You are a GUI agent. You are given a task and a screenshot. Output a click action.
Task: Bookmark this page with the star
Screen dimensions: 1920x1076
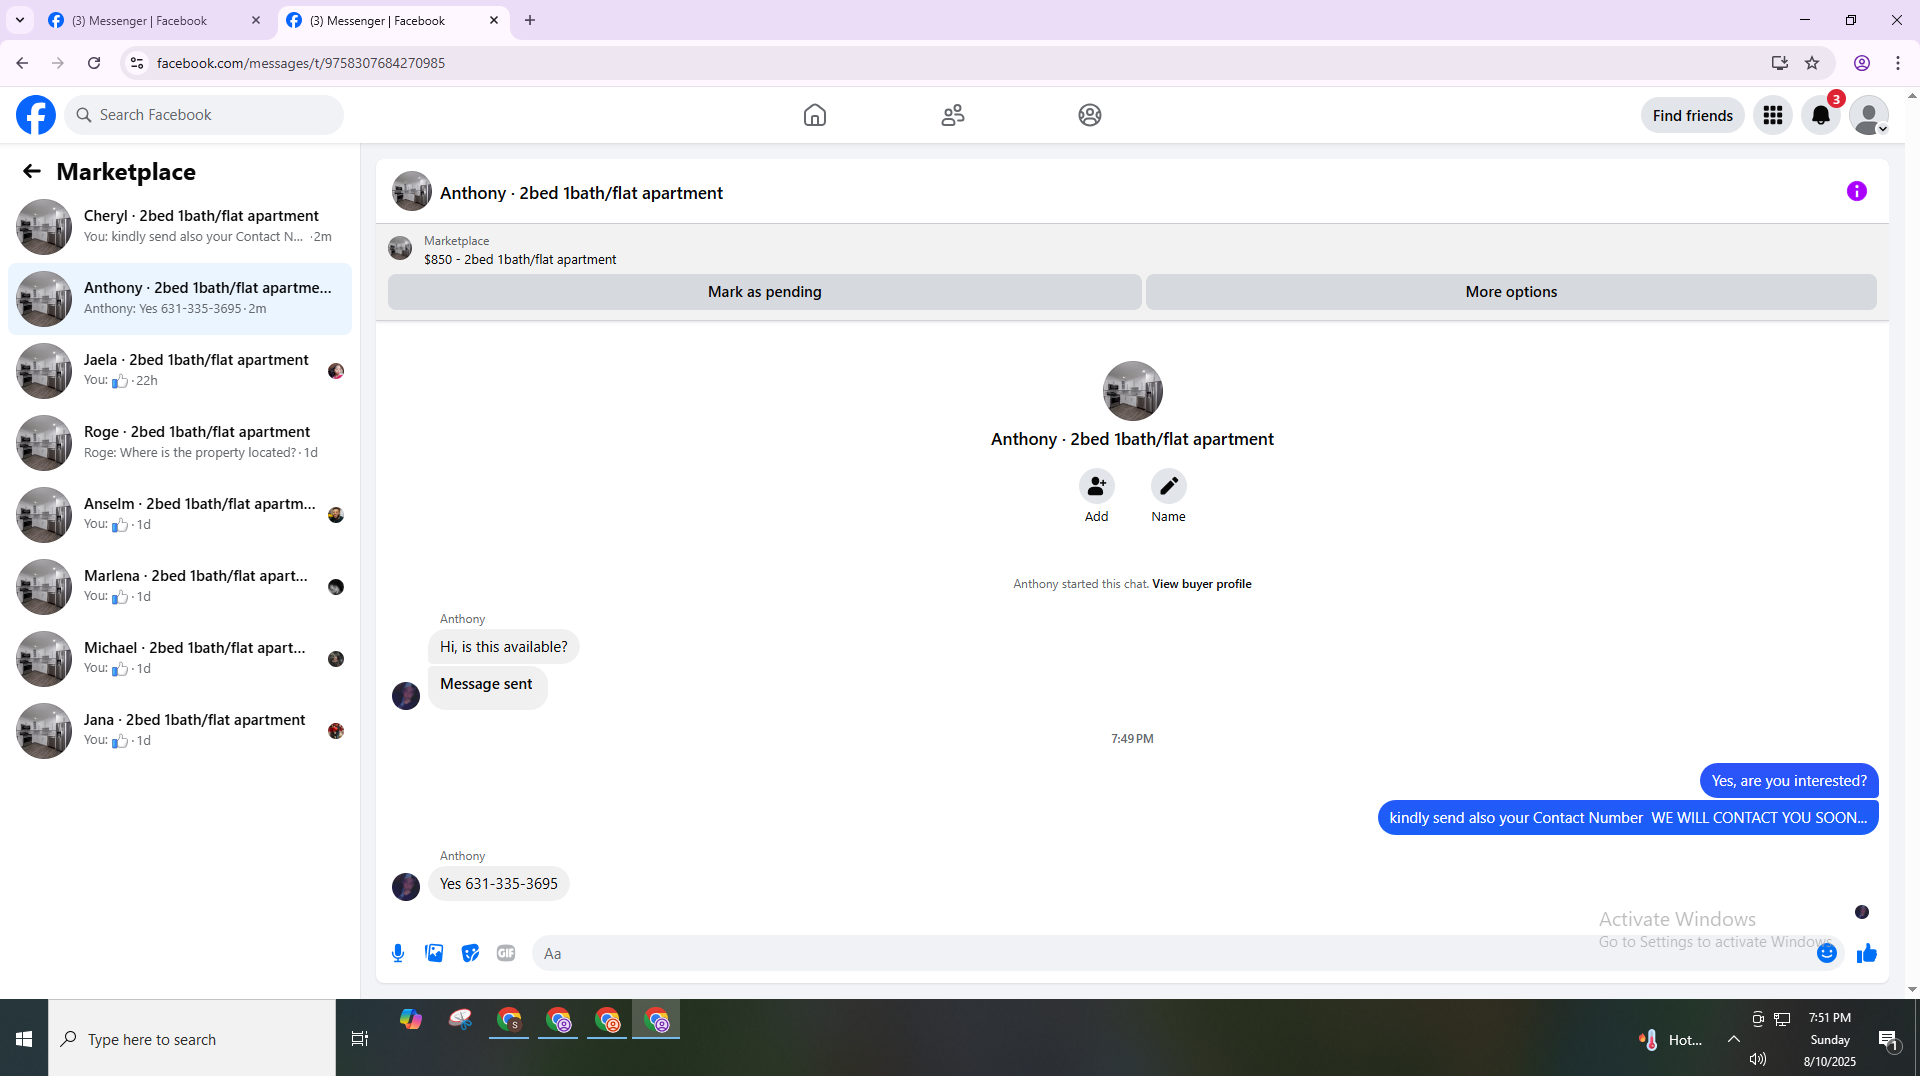coord(1812,63)
